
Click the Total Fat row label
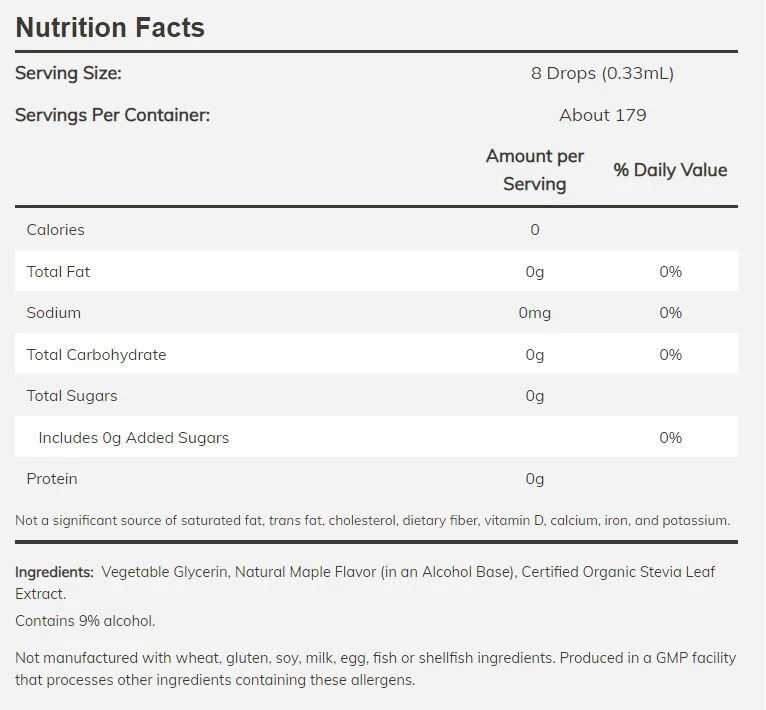(x=58, y=272)
